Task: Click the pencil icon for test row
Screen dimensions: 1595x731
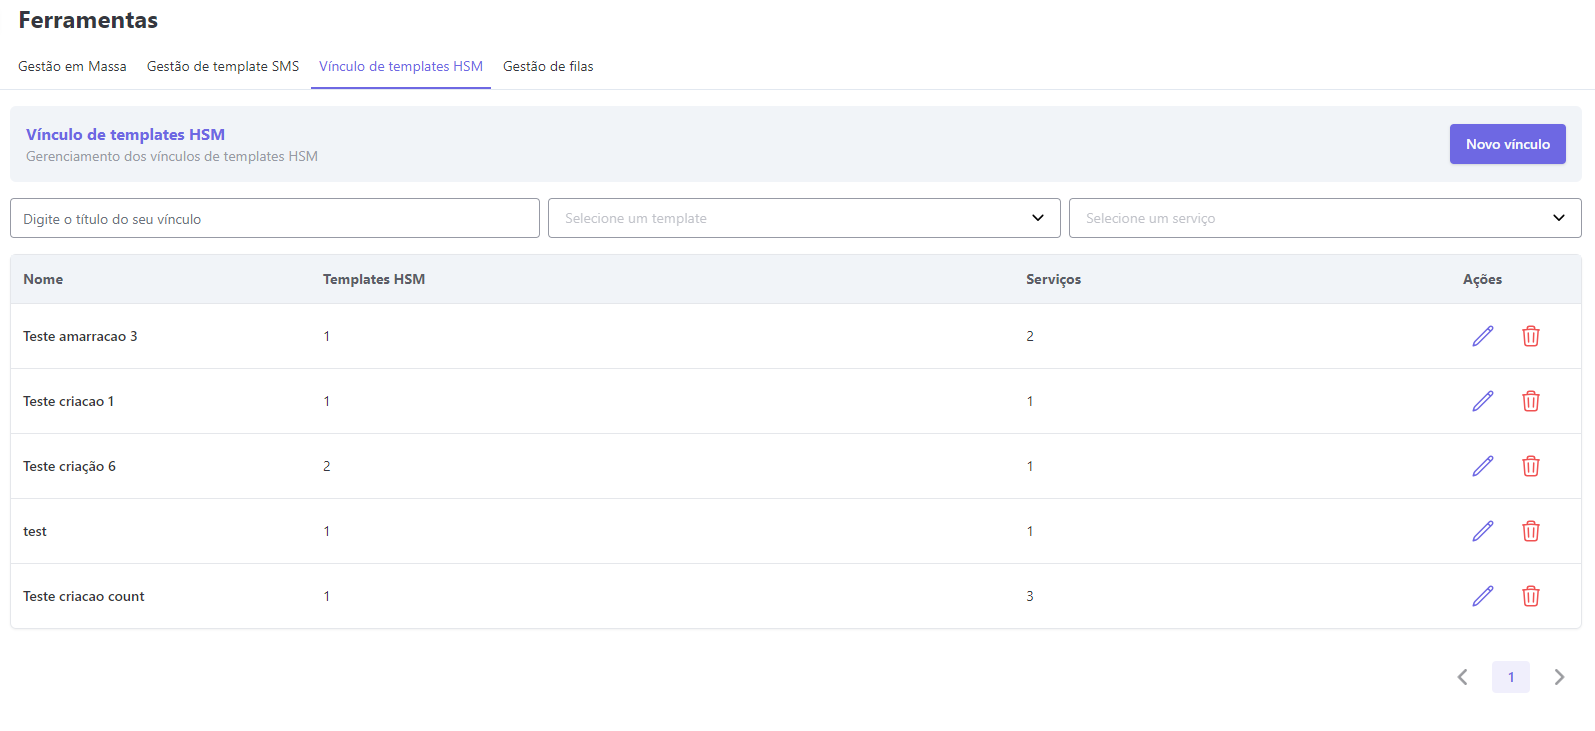Action: pyautogui.click(x=1483, y=531)
